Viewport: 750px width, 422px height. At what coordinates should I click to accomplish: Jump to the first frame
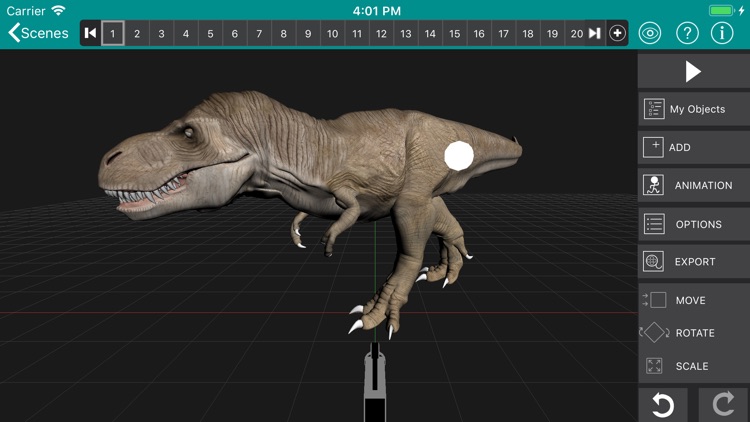click(90, 33)
